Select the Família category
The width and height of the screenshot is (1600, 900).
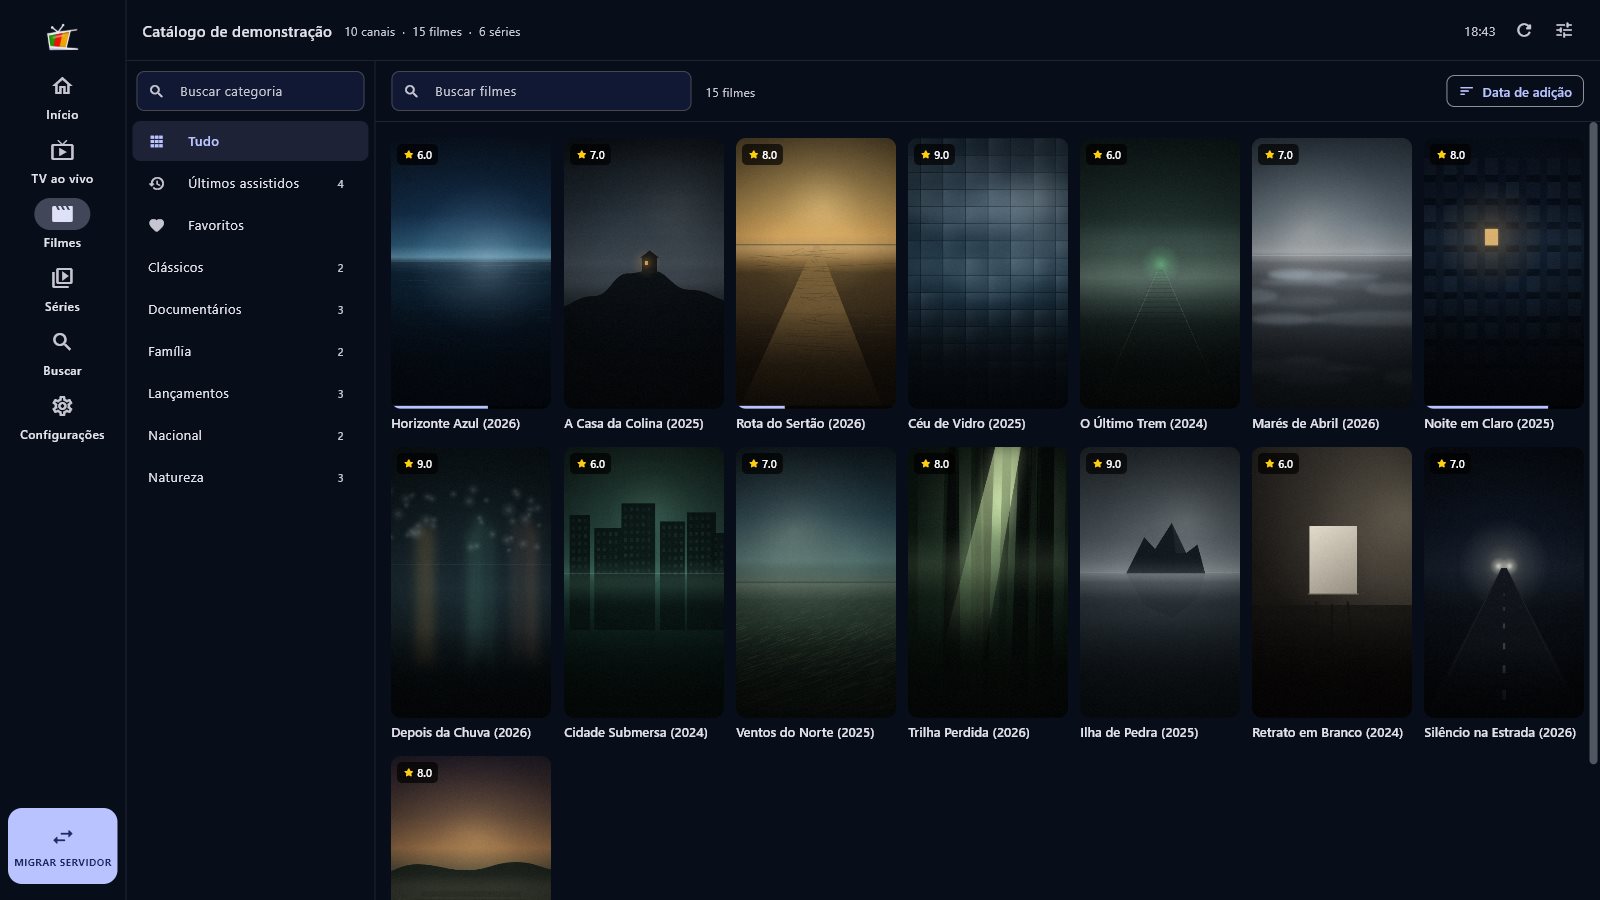pyautogui.click(x=250, y=351)
